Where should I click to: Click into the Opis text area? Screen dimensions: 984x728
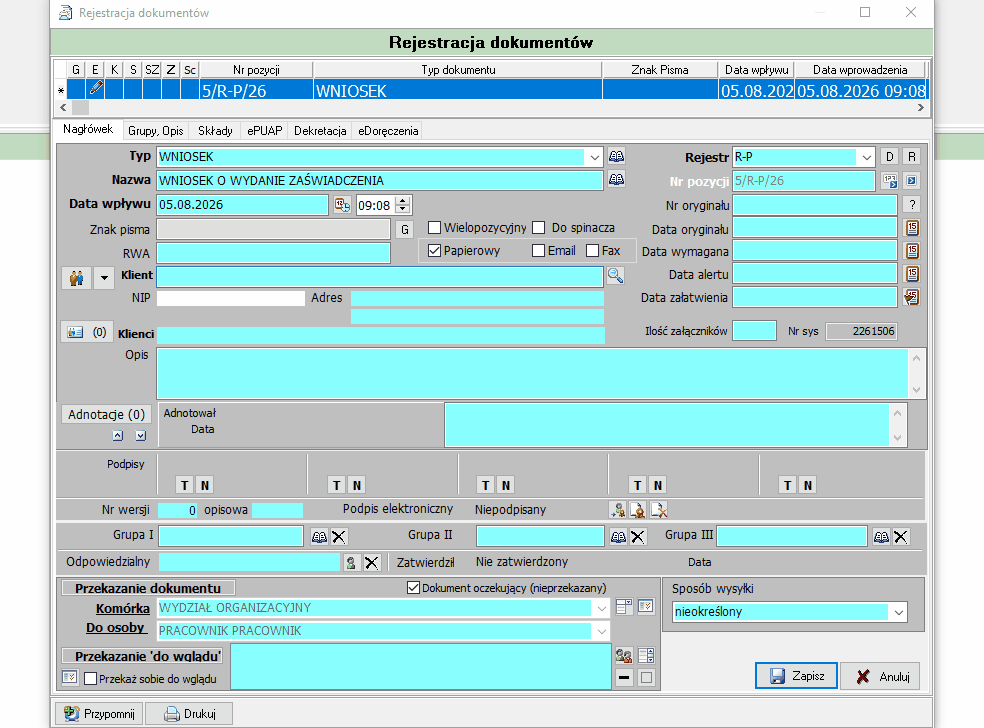pyautogui.click(x=532, y=373)
